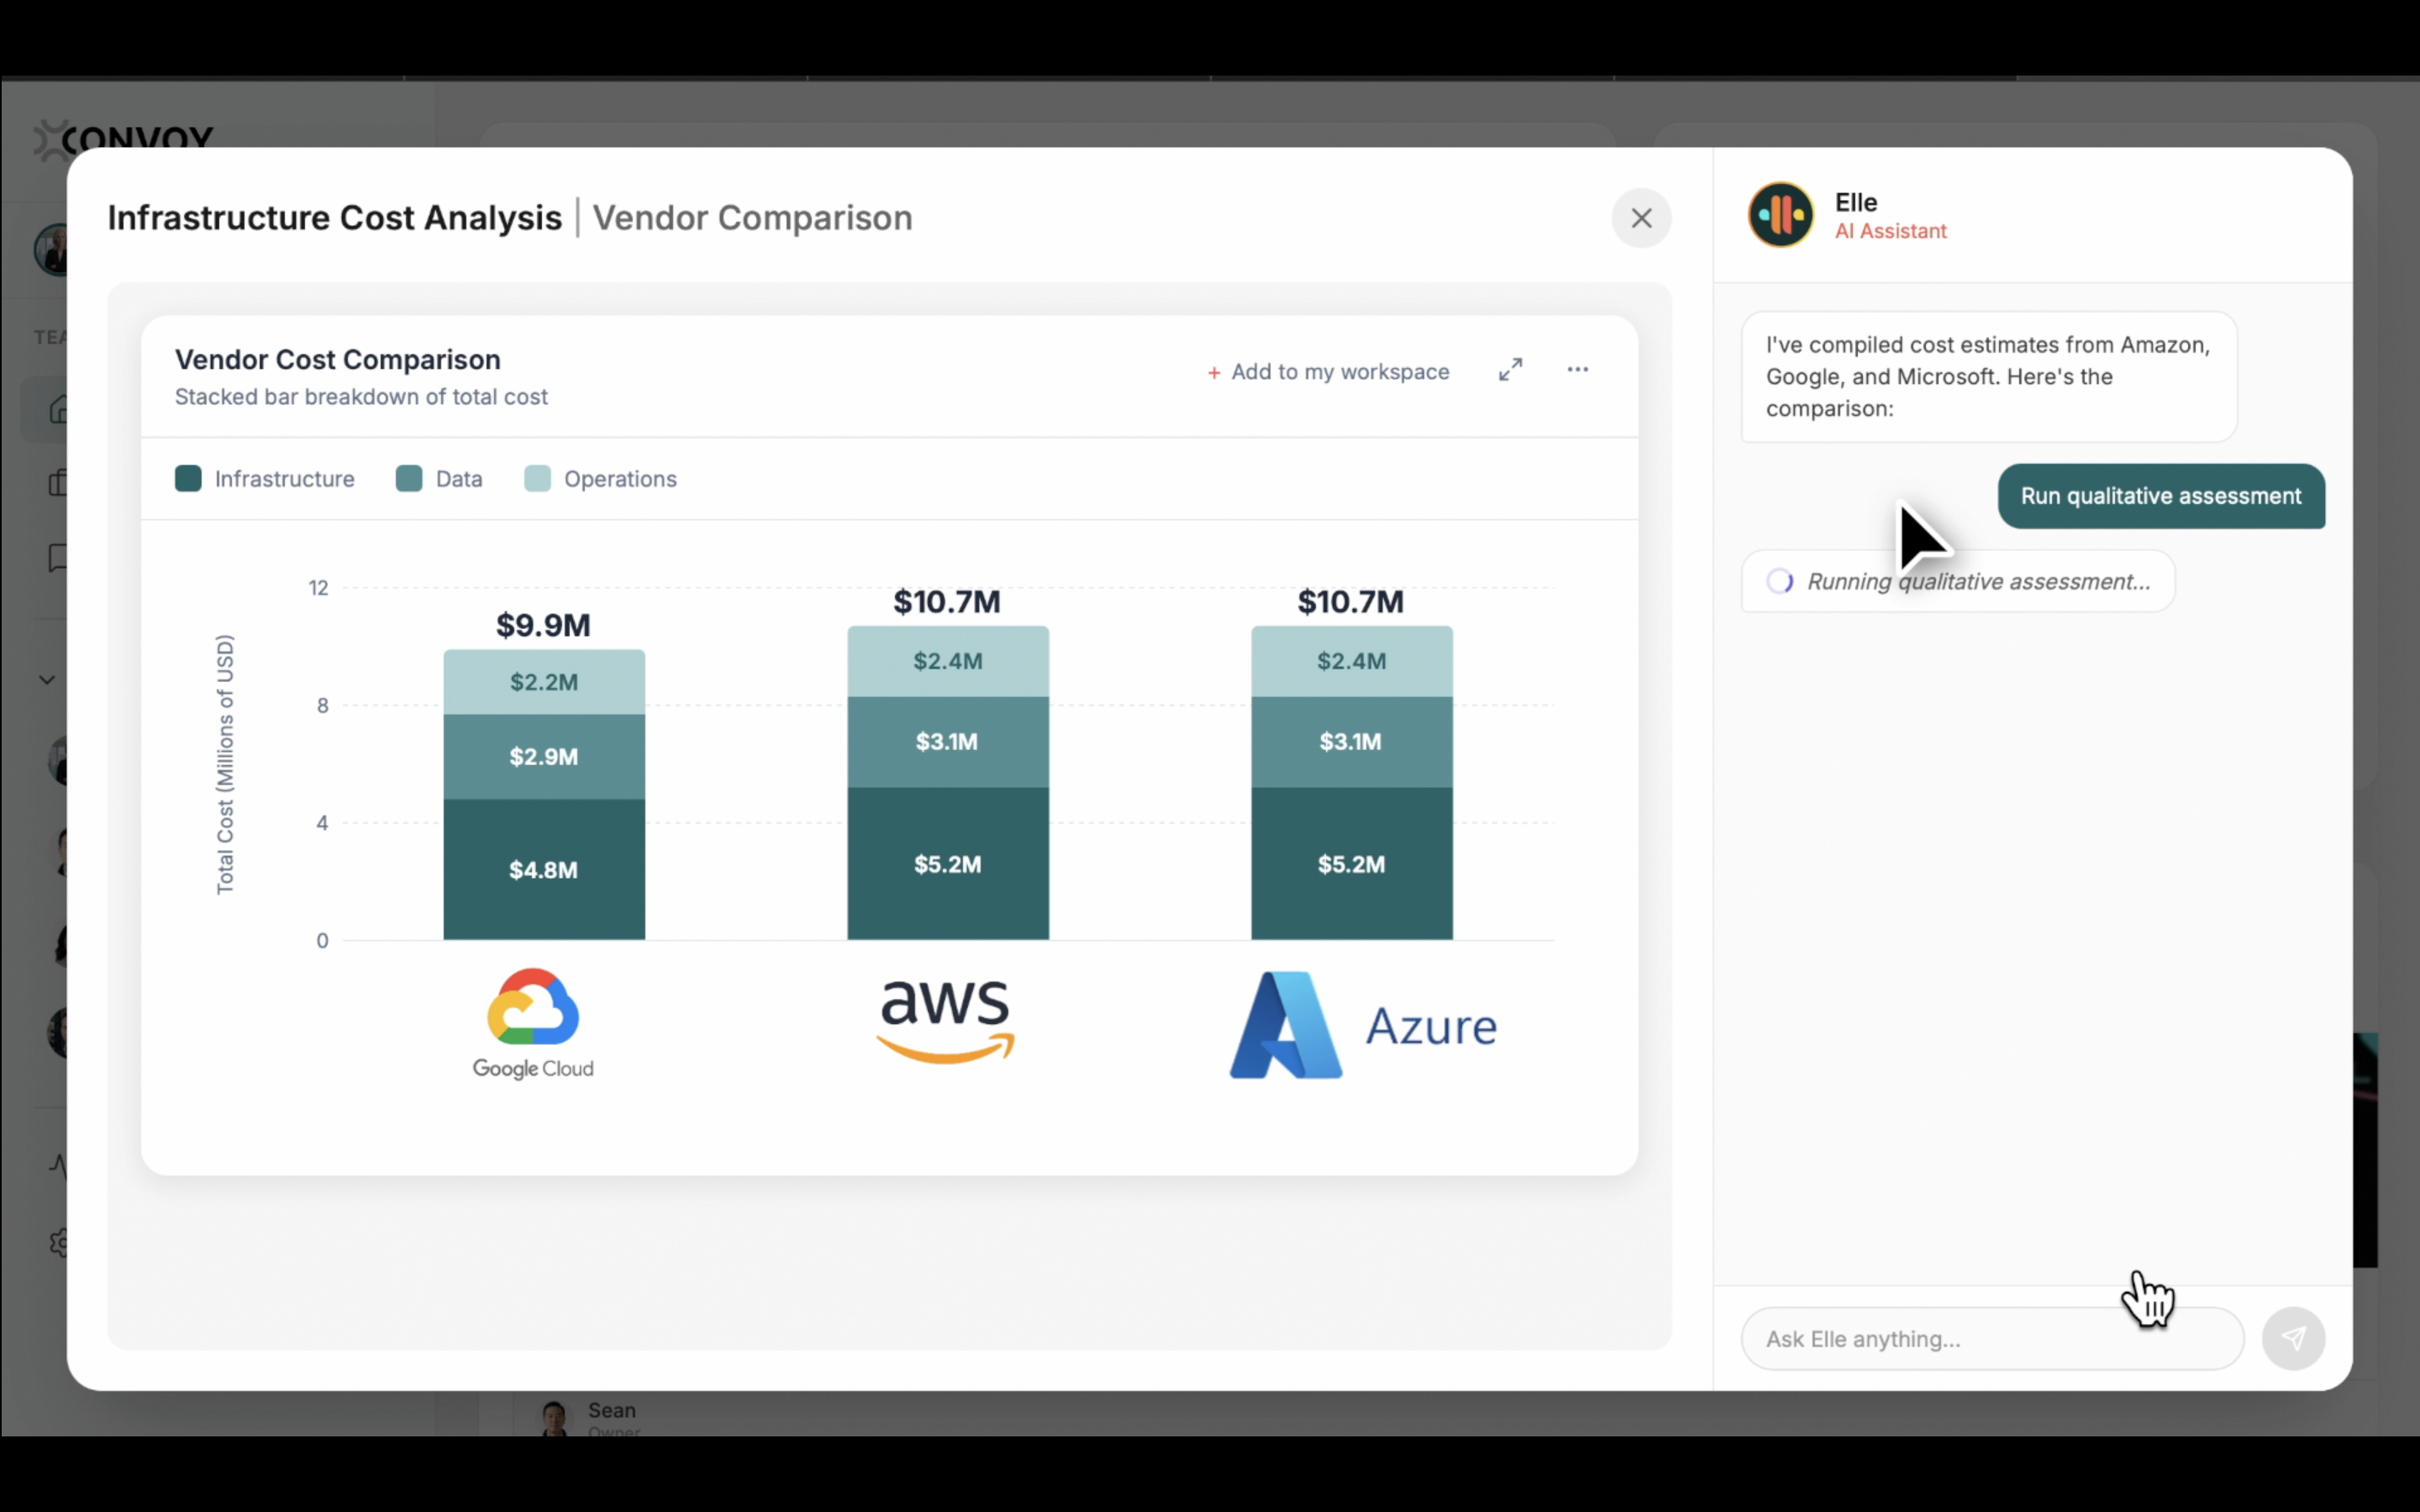Click the running assessment spinner icon
Image resolution: width=2420 pixels, height=1512 pixels.
click(x=1780, y=581)
